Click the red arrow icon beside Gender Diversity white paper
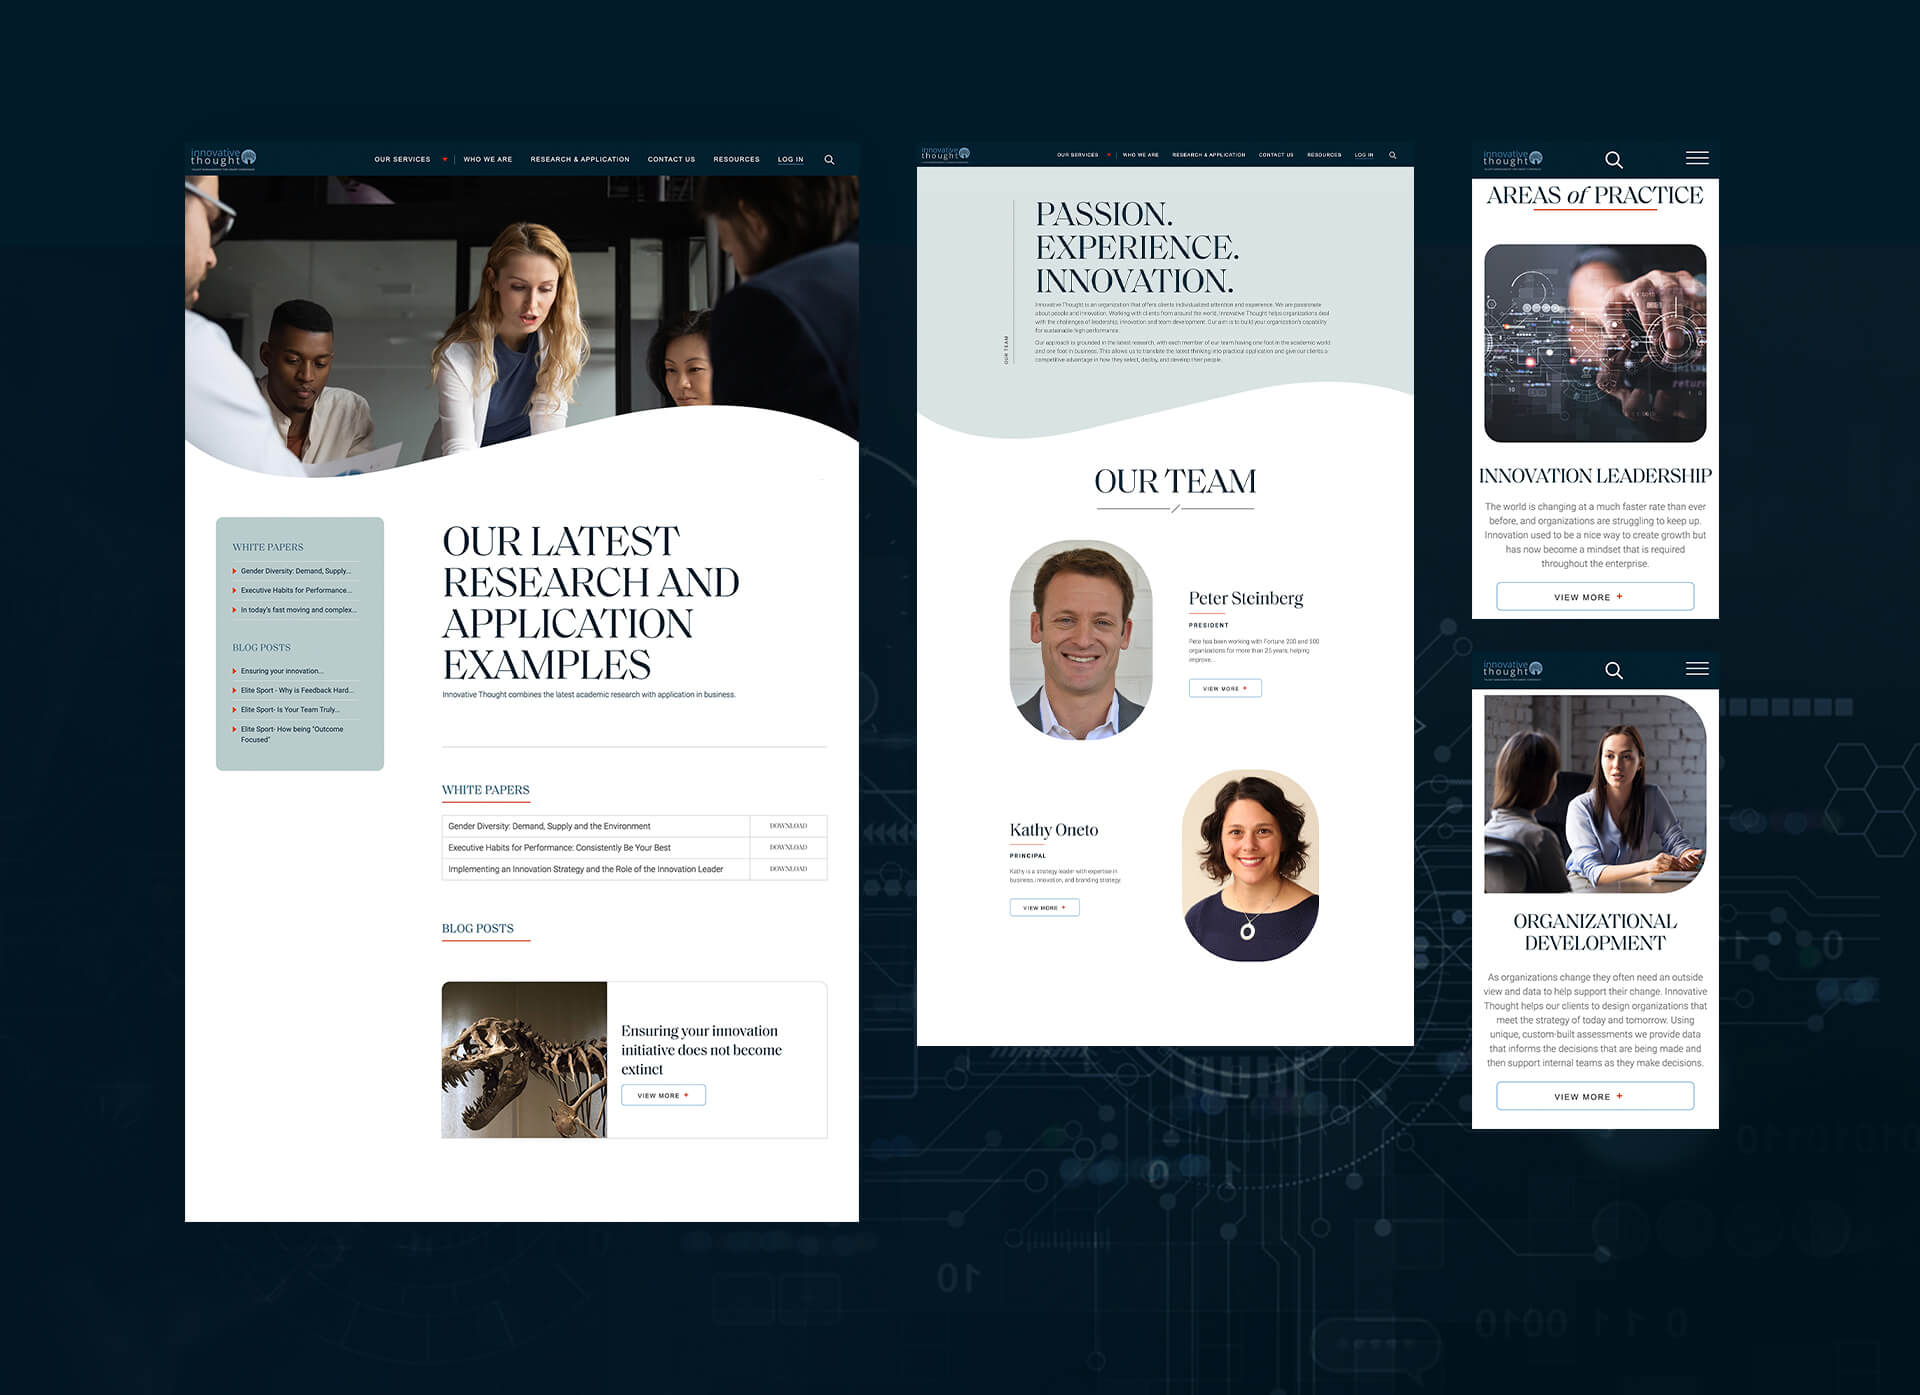This screenshot has height=1395, width=1920. 233,570
